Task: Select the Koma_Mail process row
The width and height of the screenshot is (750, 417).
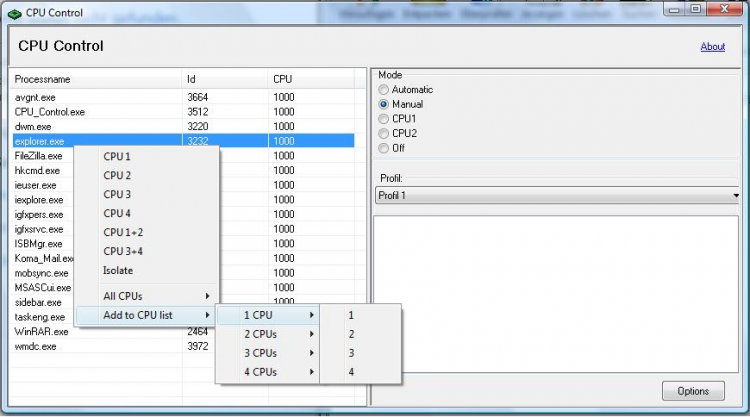Action: [x=43, y=259]
